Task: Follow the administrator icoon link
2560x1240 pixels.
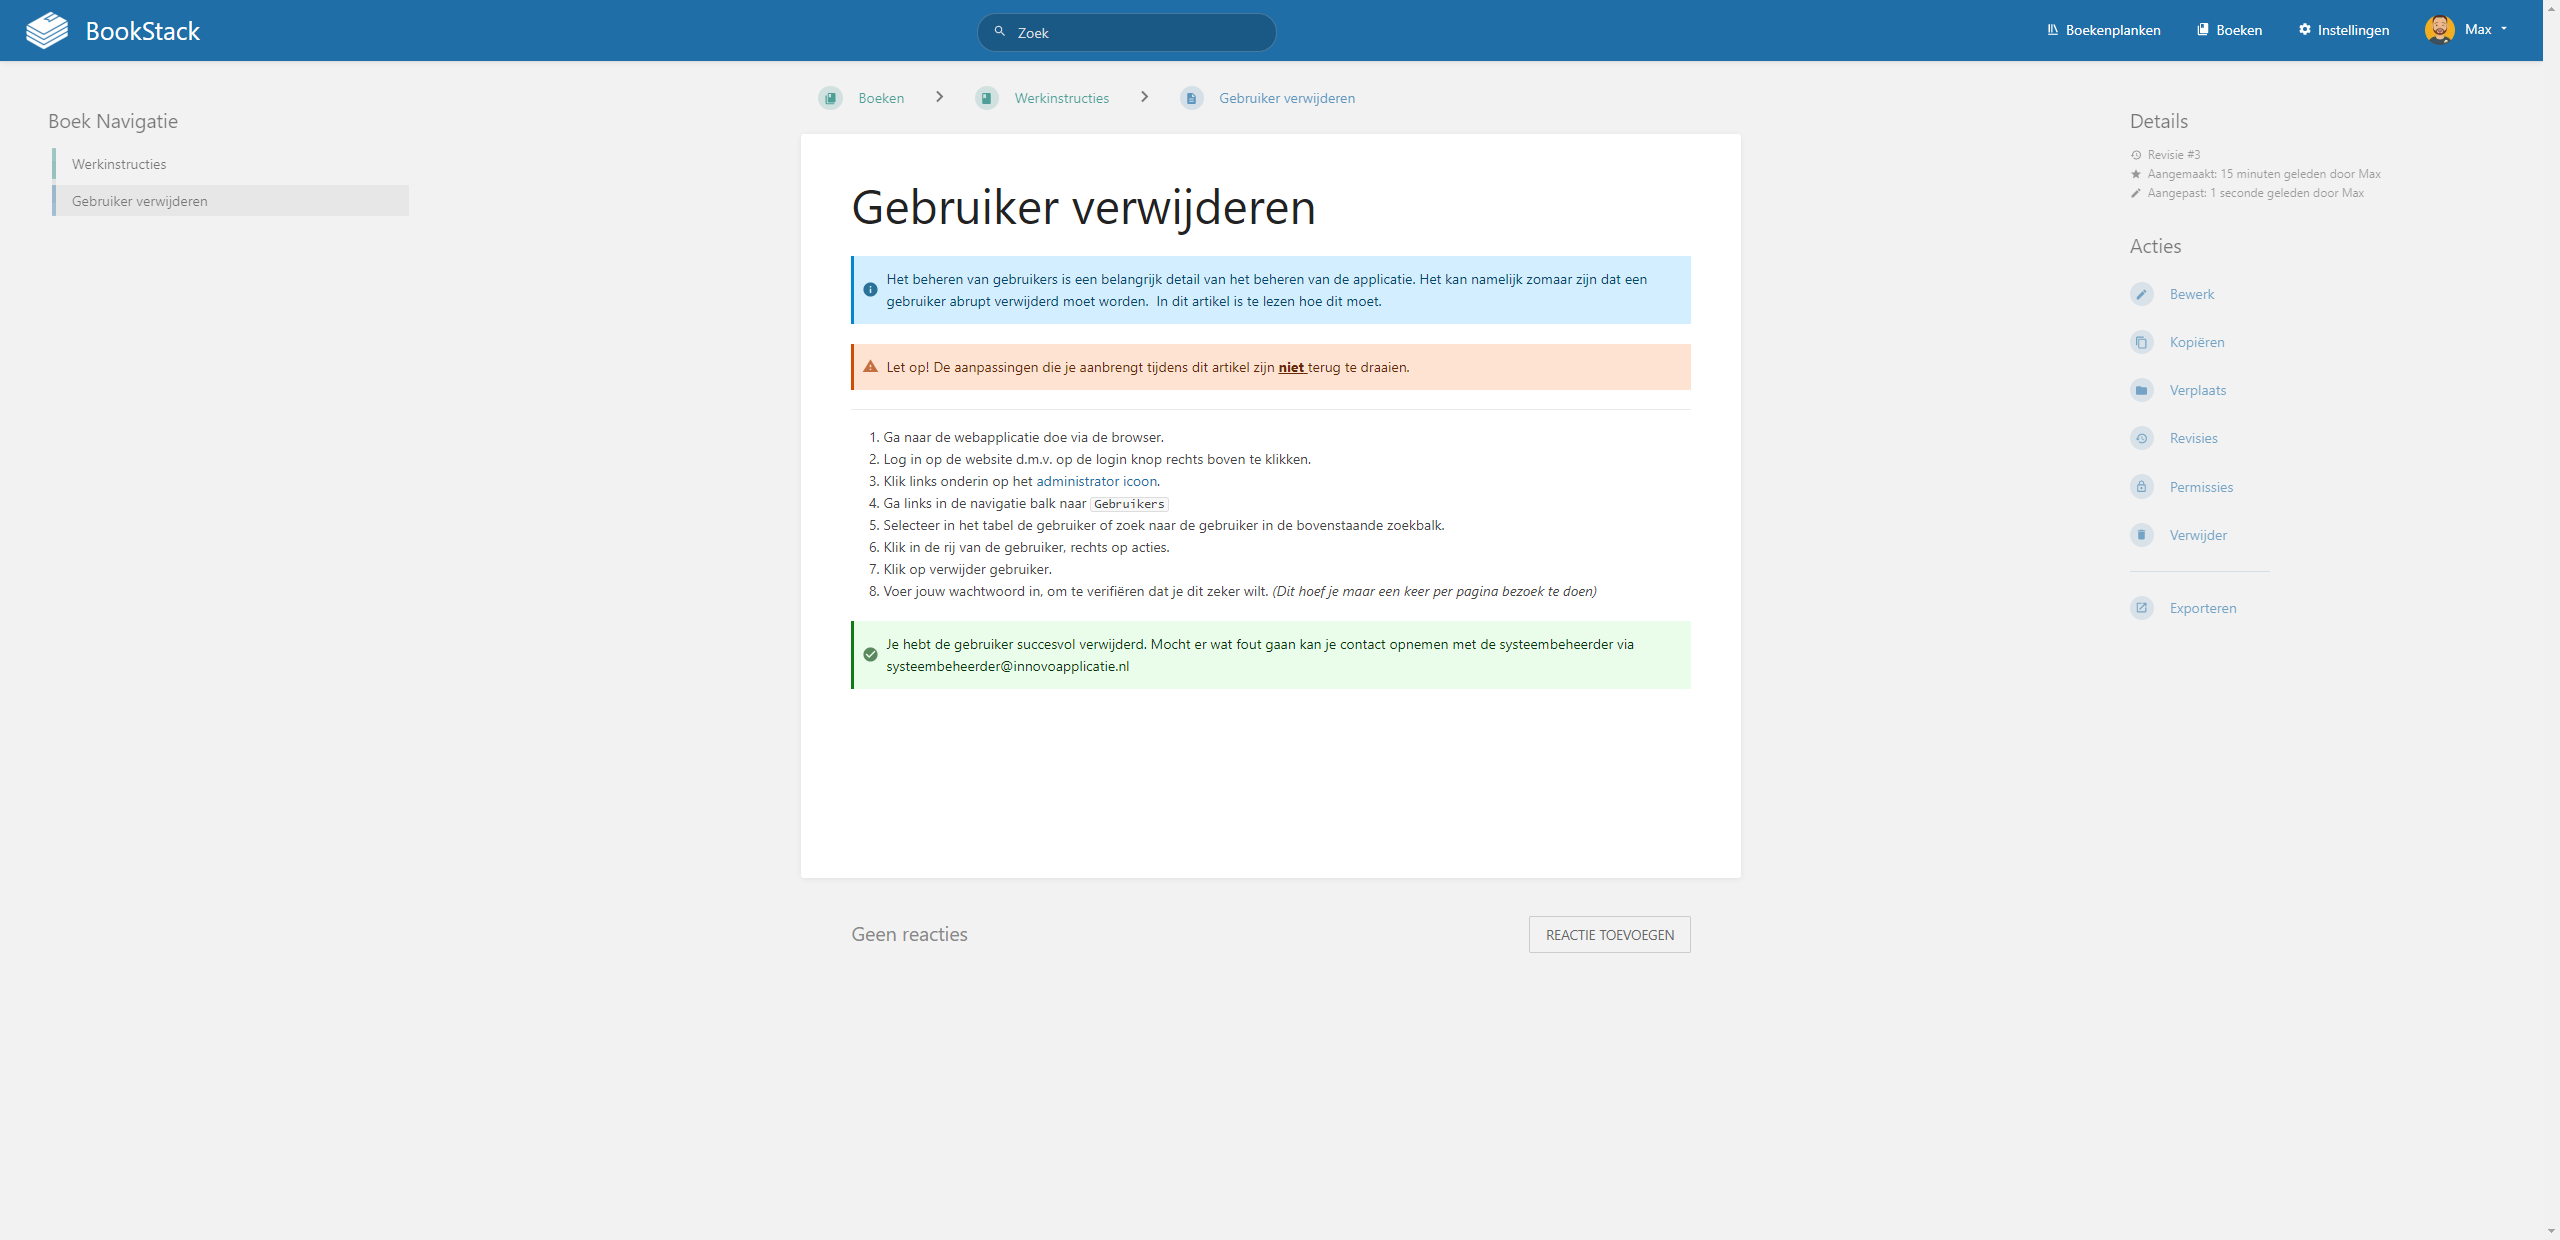Action: 1096,481
